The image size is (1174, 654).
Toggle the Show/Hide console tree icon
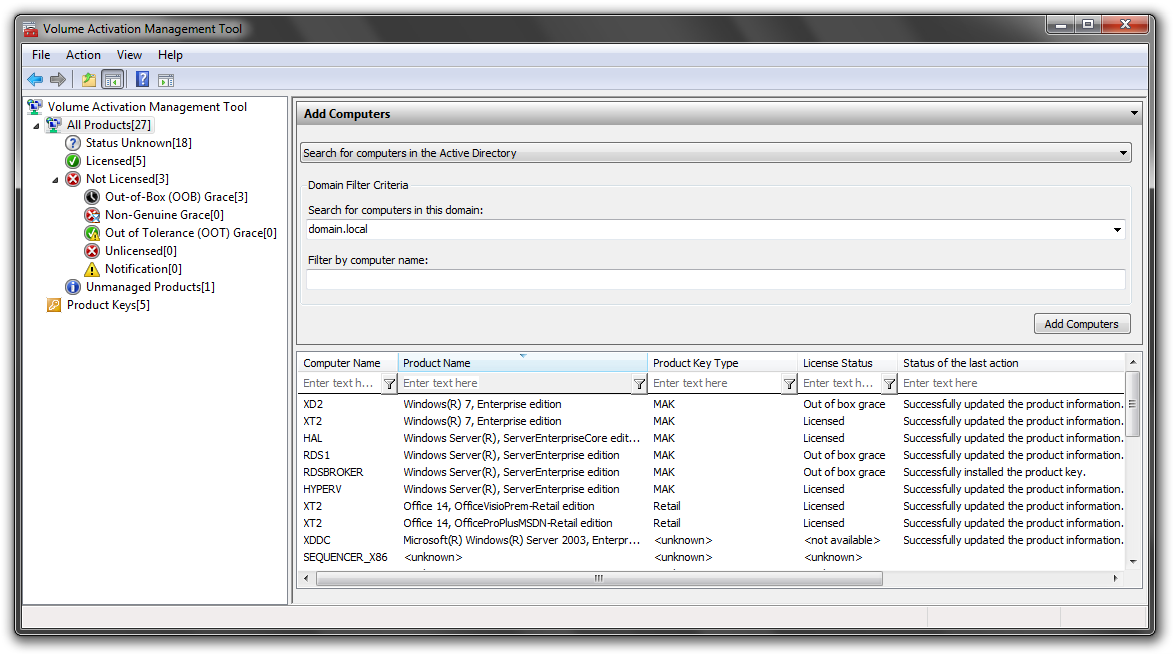pos(113,79)
